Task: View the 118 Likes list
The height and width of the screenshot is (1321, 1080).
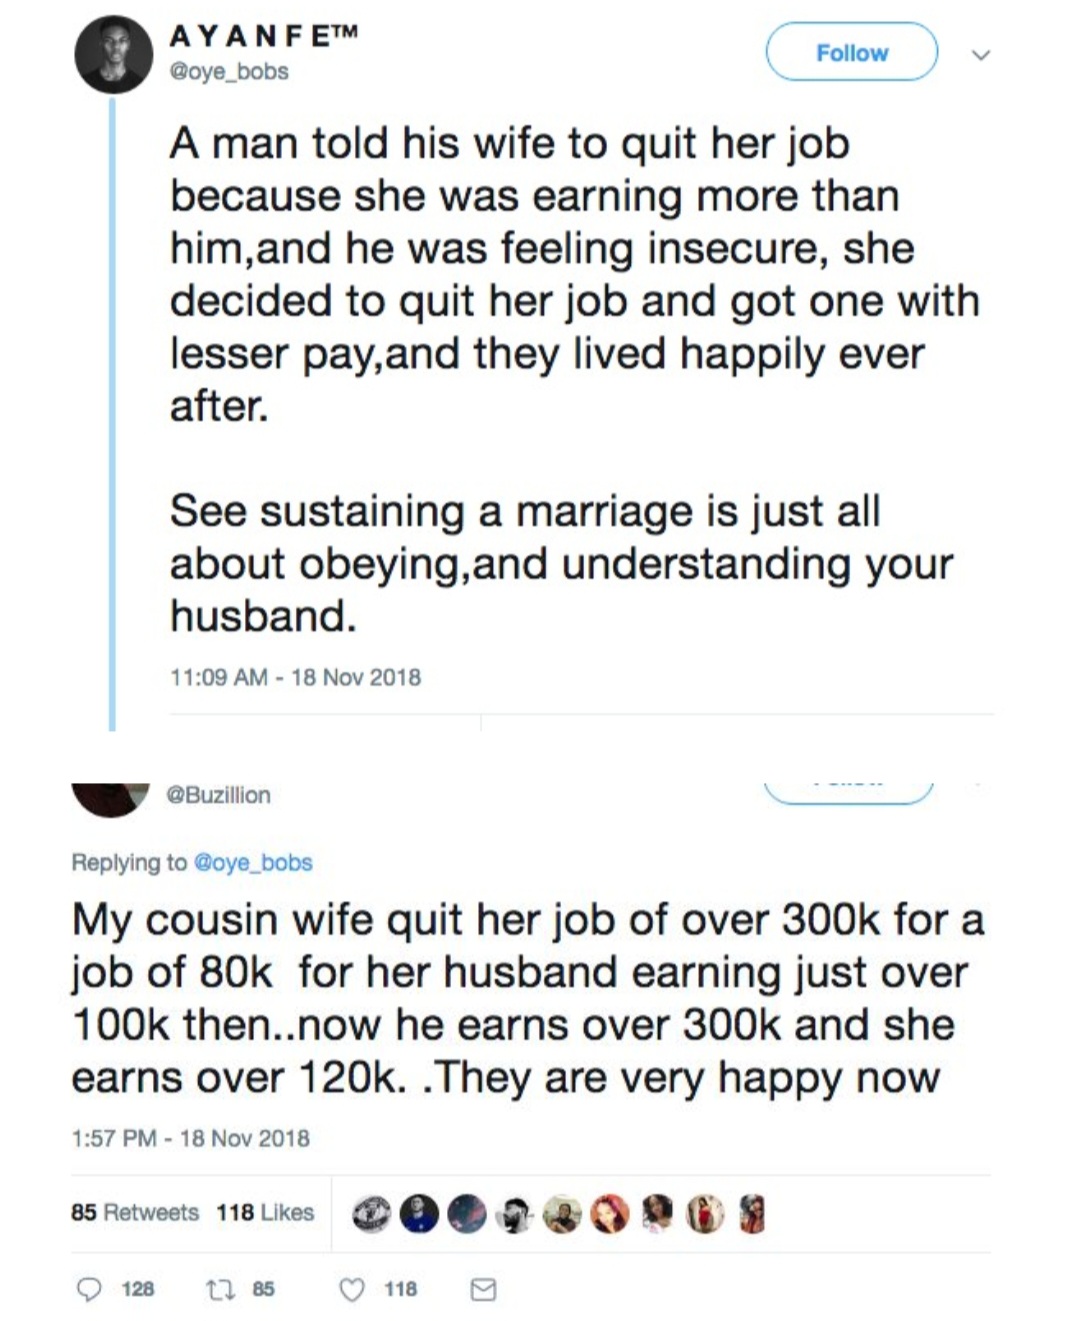Action: point(265,1212)
